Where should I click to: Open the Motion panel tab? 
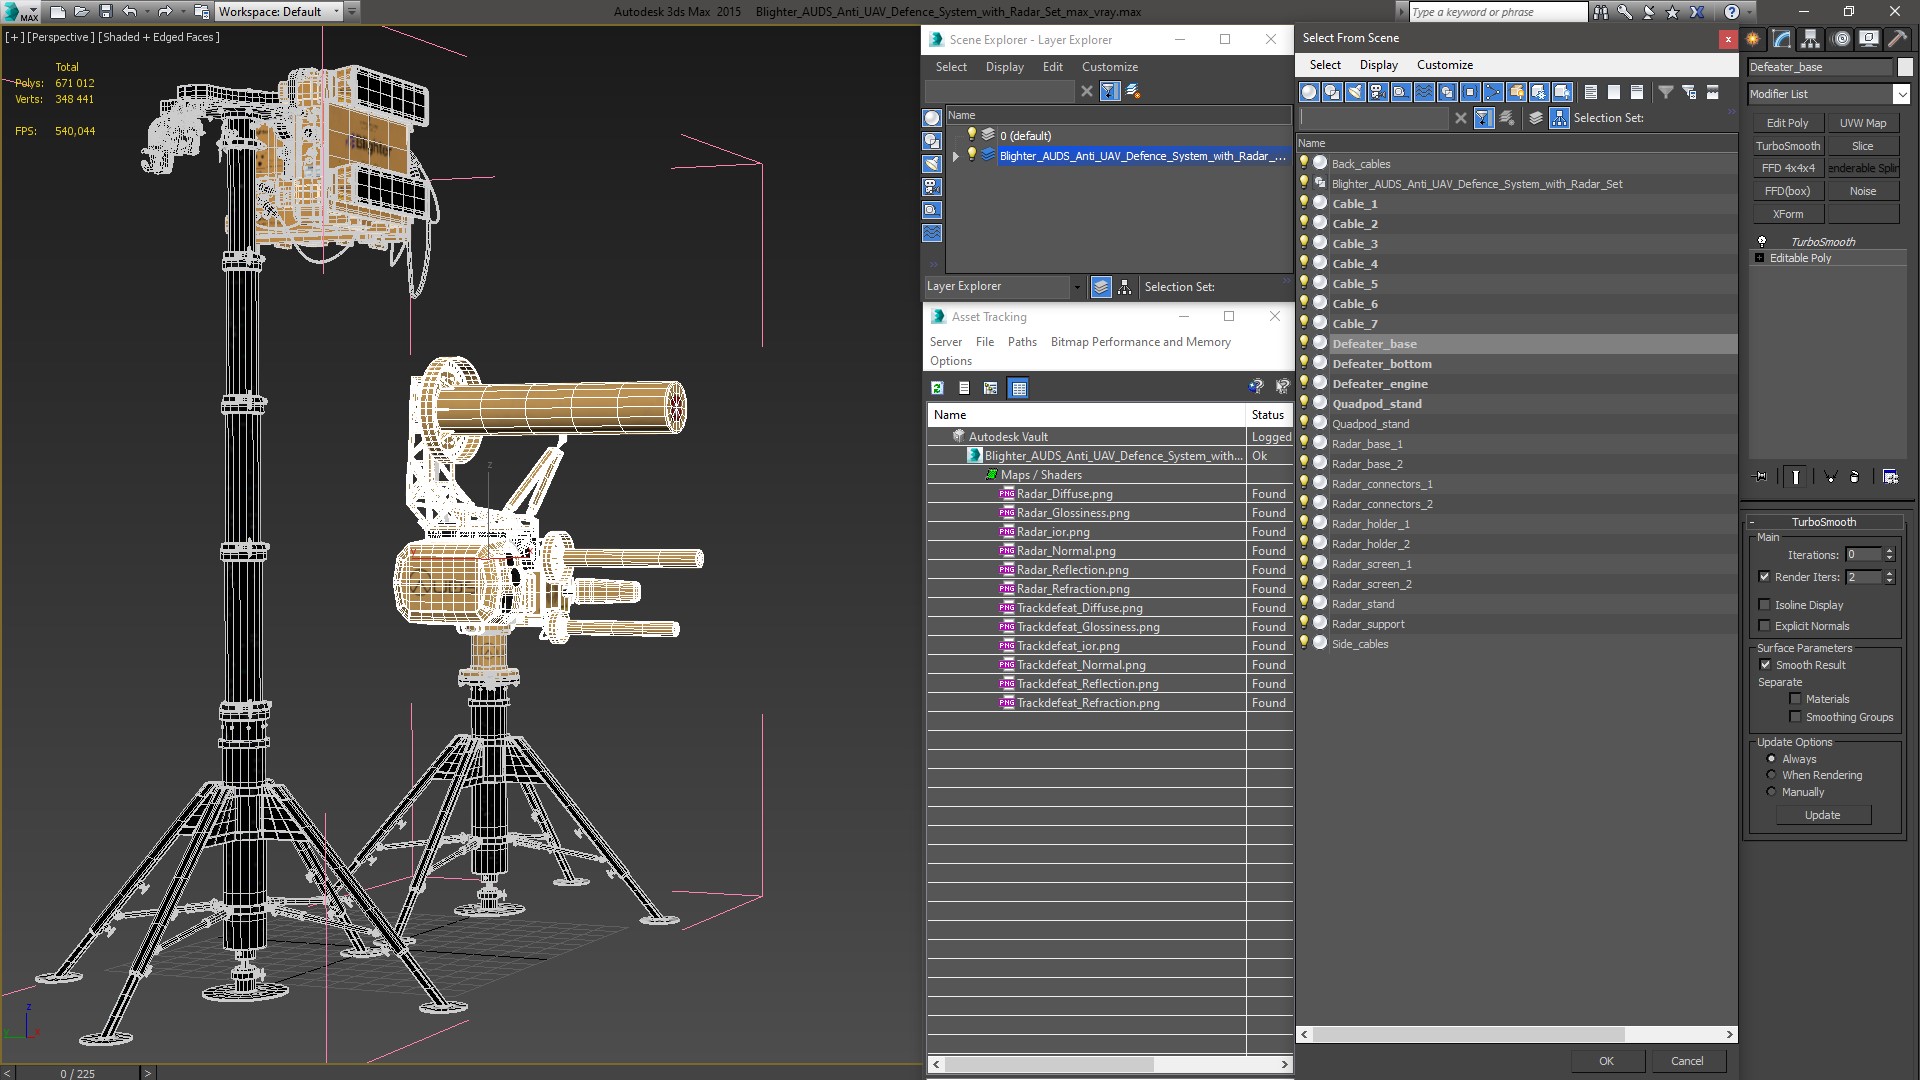click(x=1841, y=39)
